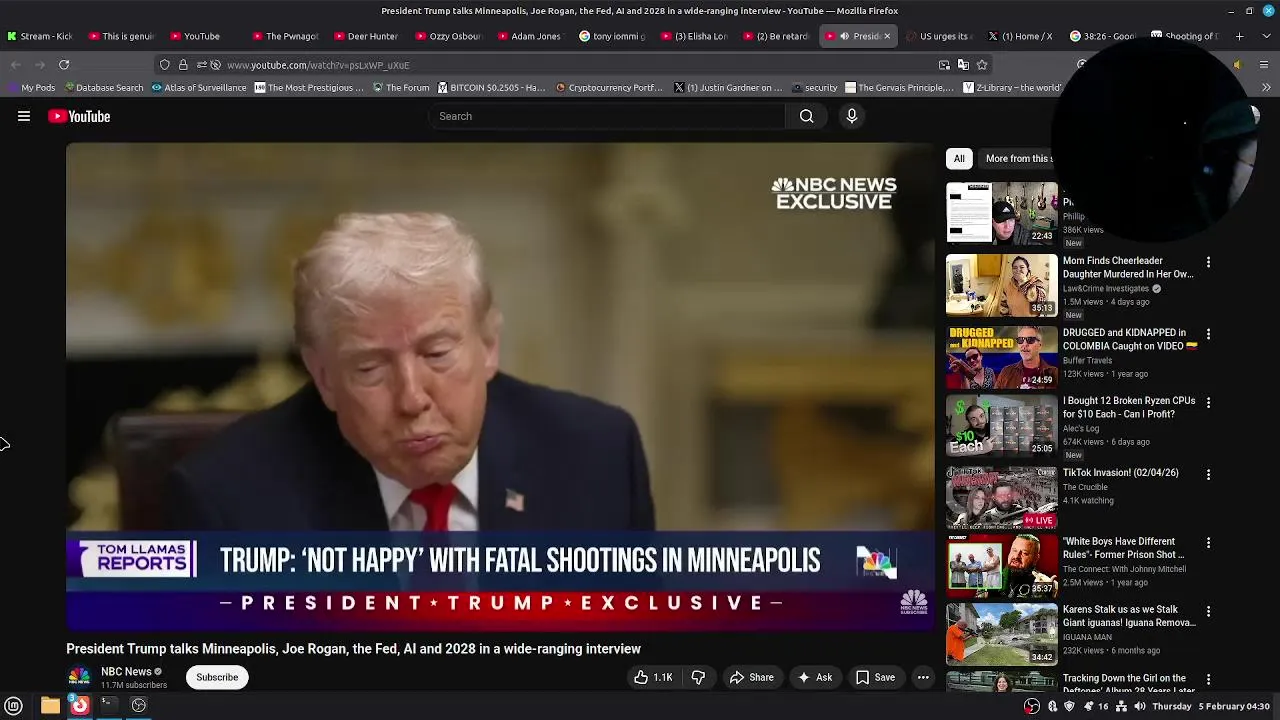
Task: Open the file manager folder in taskbar
Action: pos(50,706)
